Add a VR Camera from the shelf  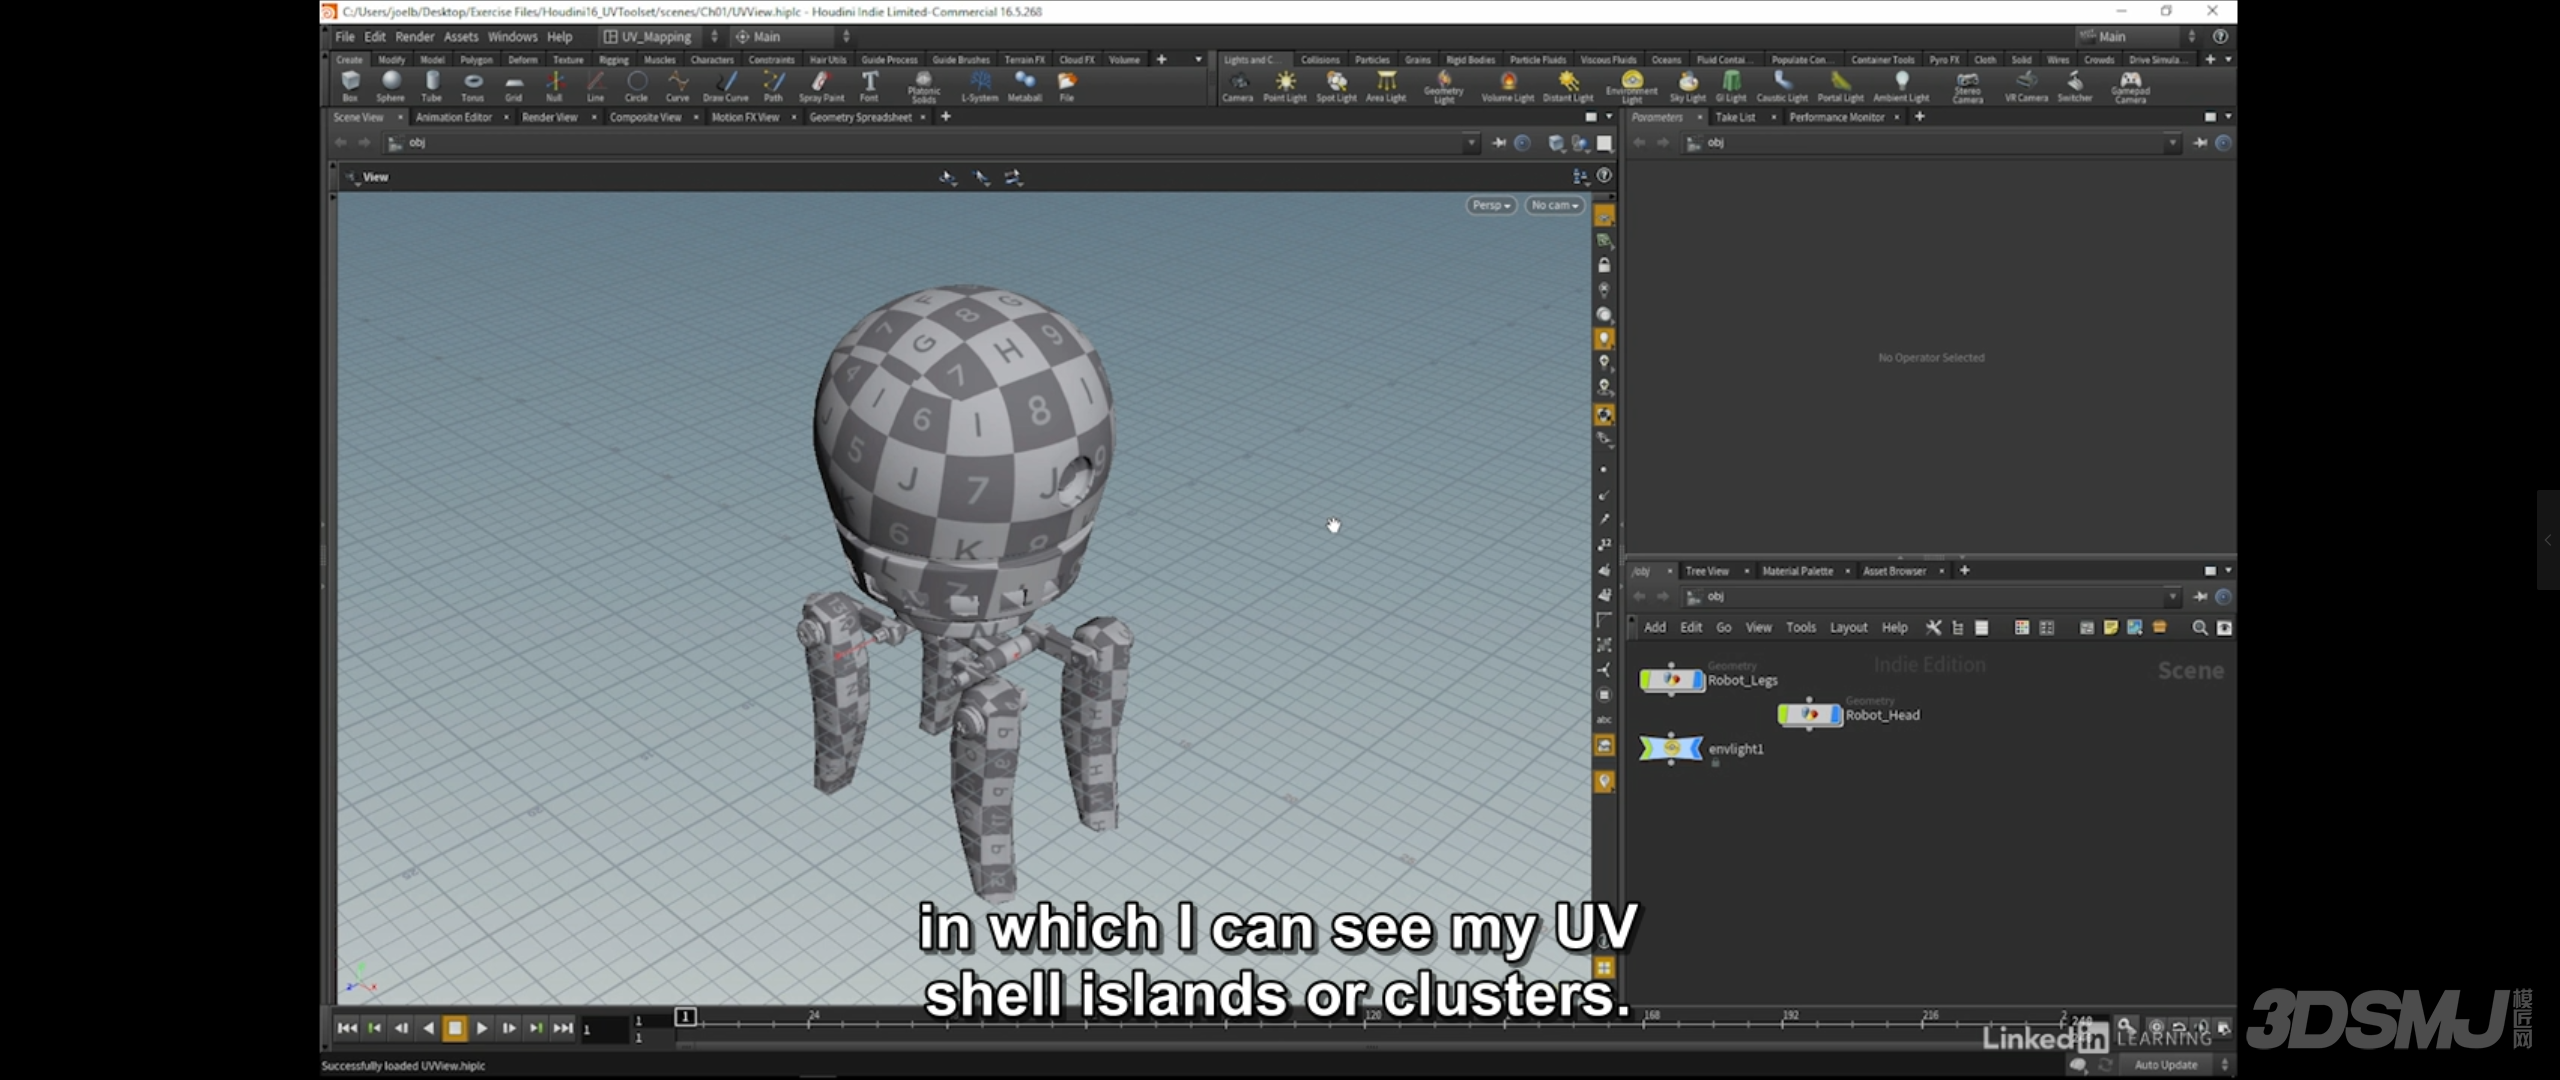(x=2026, y=85)
